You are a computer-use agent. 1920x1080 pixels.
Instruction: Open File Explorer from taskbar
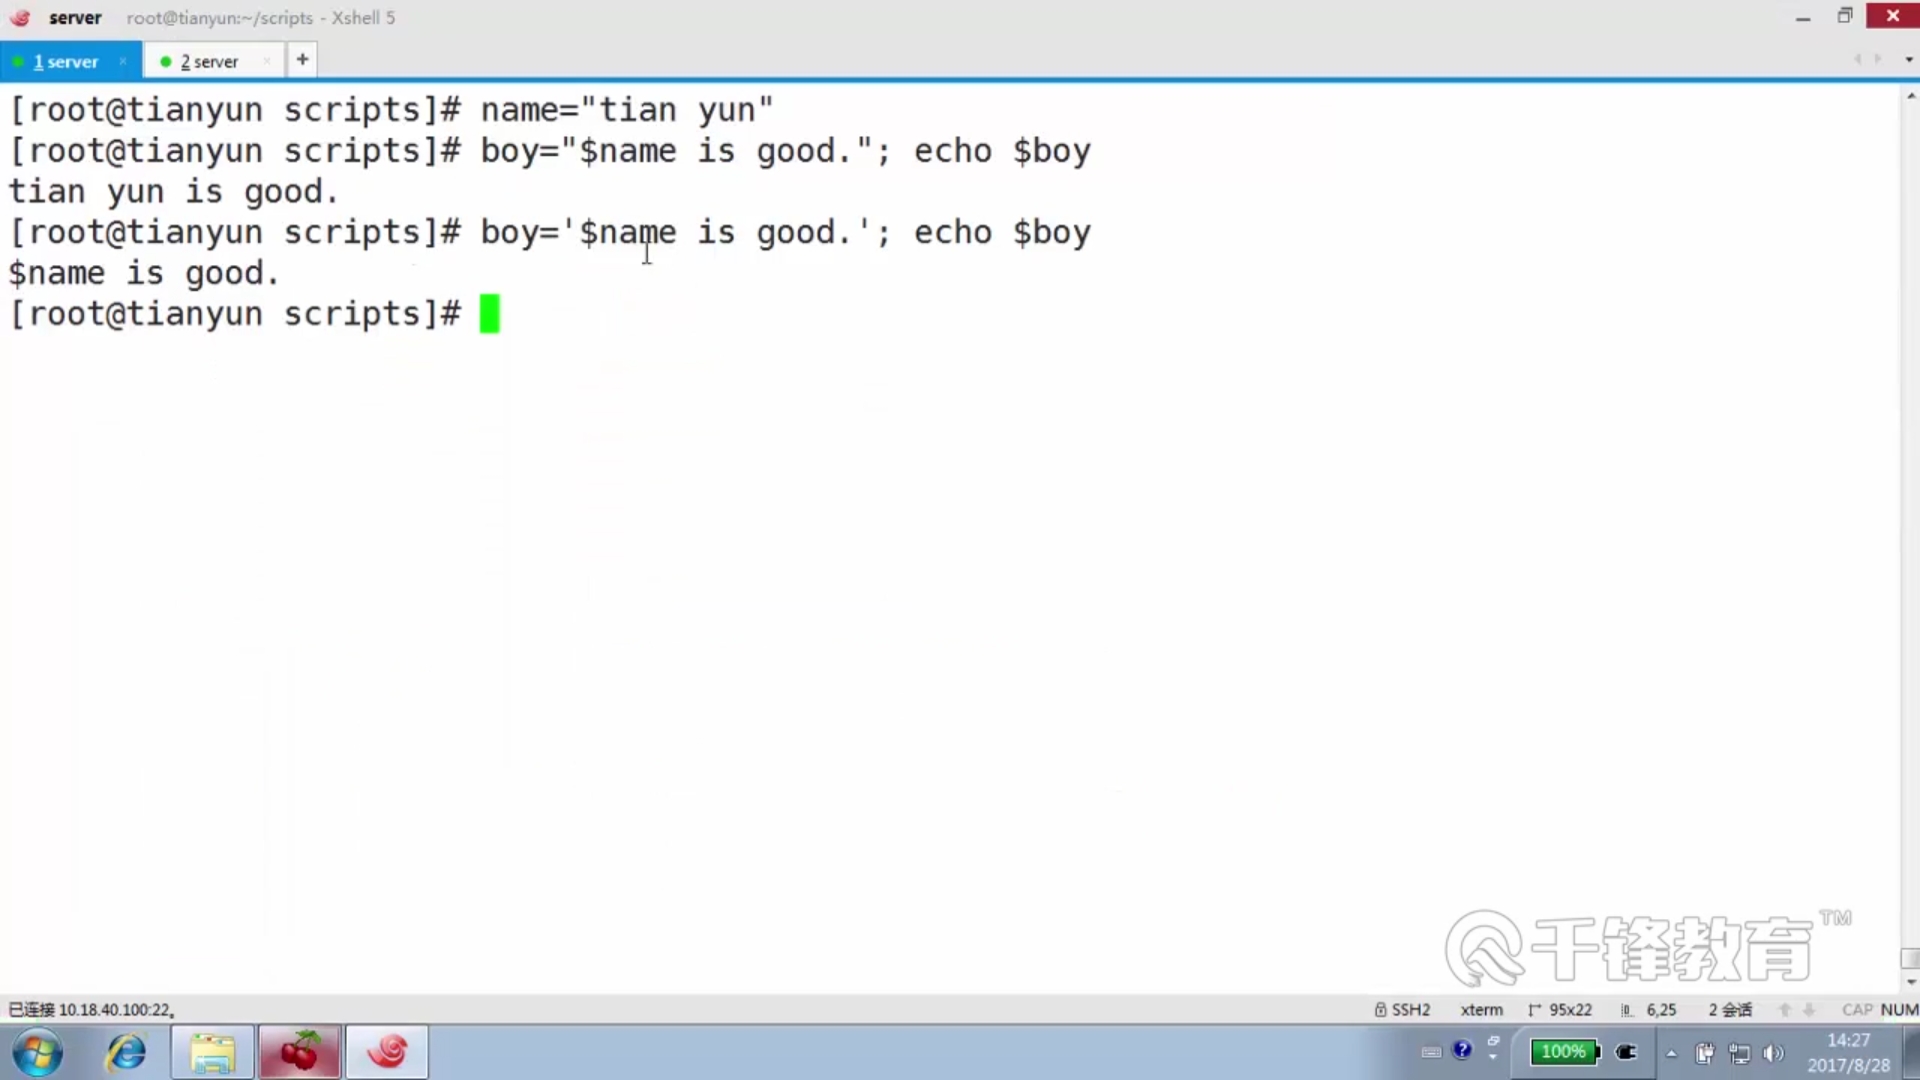212,1052
